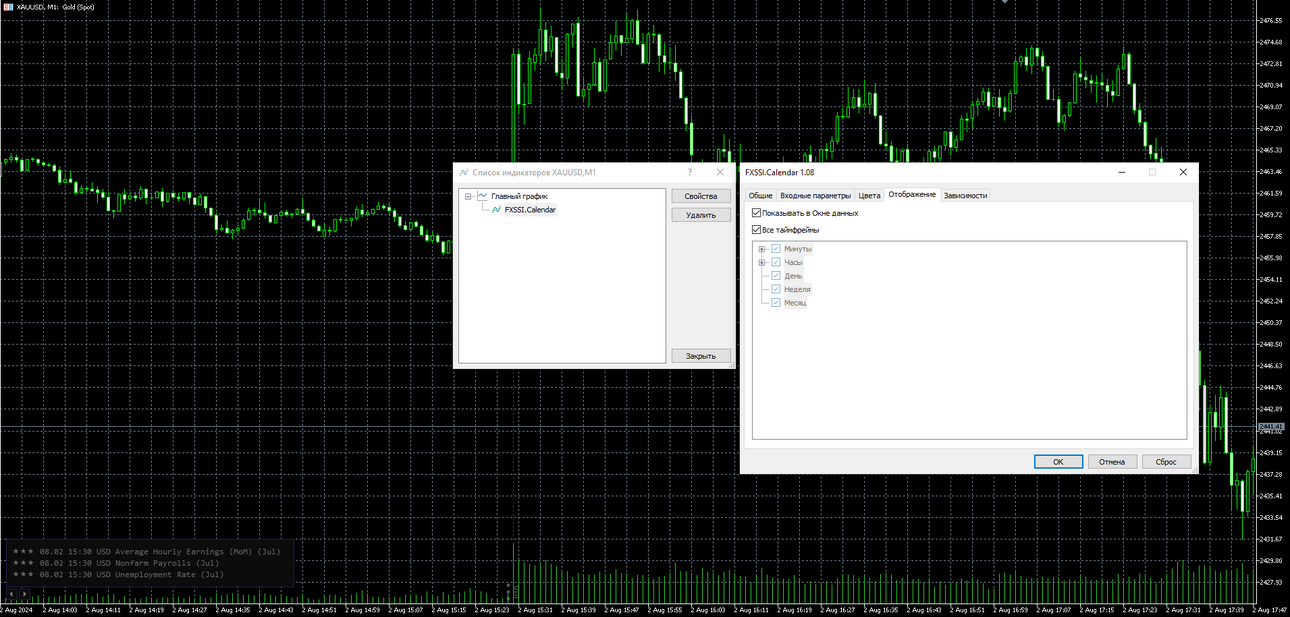Click the indicator icon in Список индикаторов title bar
The height and width of the screenshot is (617, 1290).
464,172
